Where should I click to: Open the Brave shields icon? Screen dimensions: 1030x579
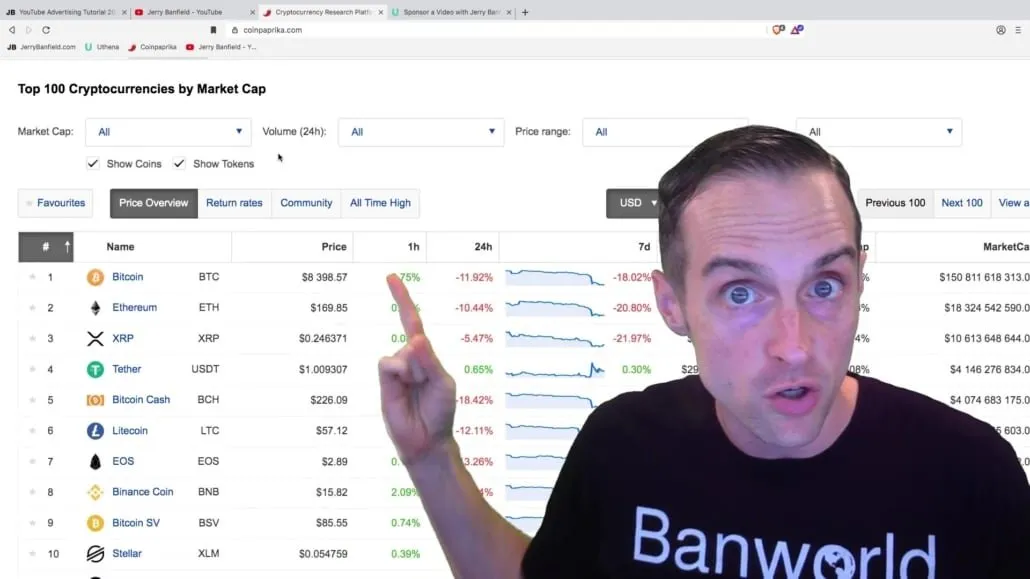[778, 30]
